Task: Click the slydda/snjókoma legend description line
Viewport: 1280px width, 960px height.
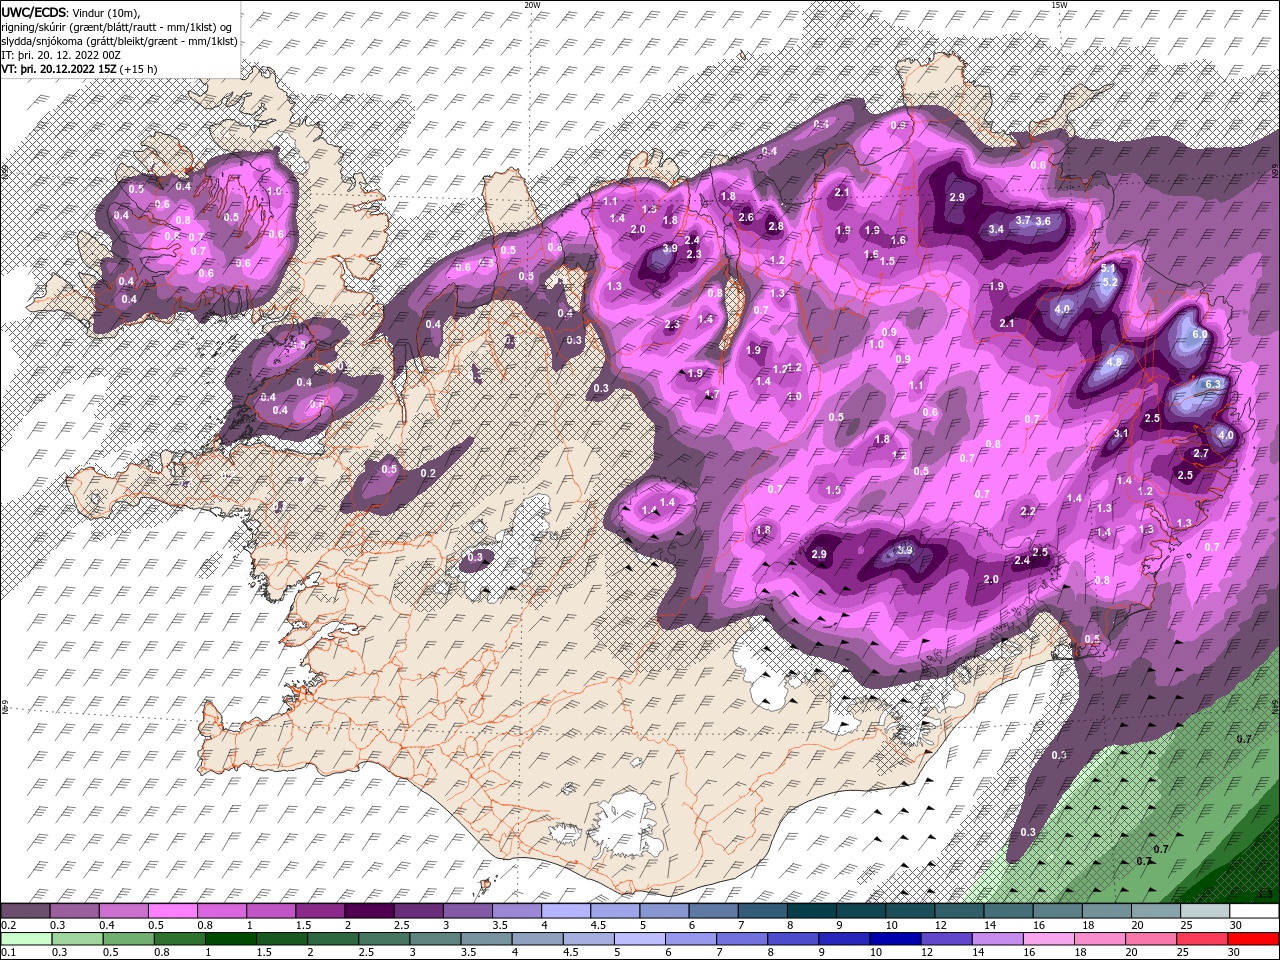Action: 119,41
